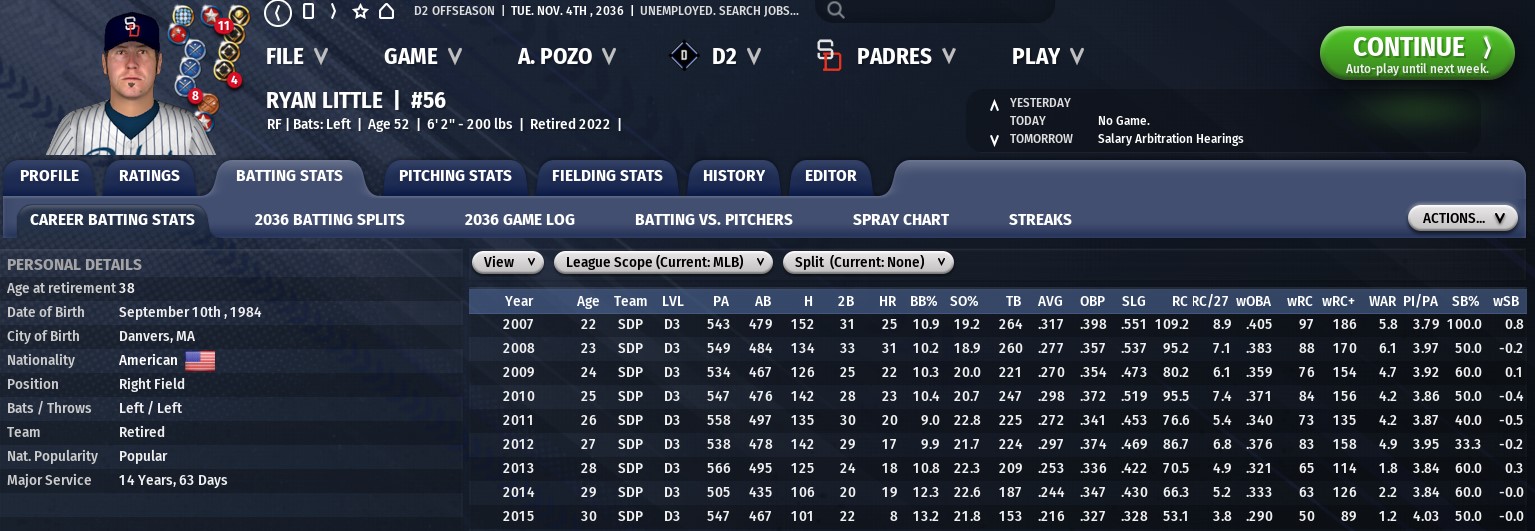Click the D2 league diamond logo
Image resolution: width=1535 pixels, height=531 pixels.
[684, 57]
